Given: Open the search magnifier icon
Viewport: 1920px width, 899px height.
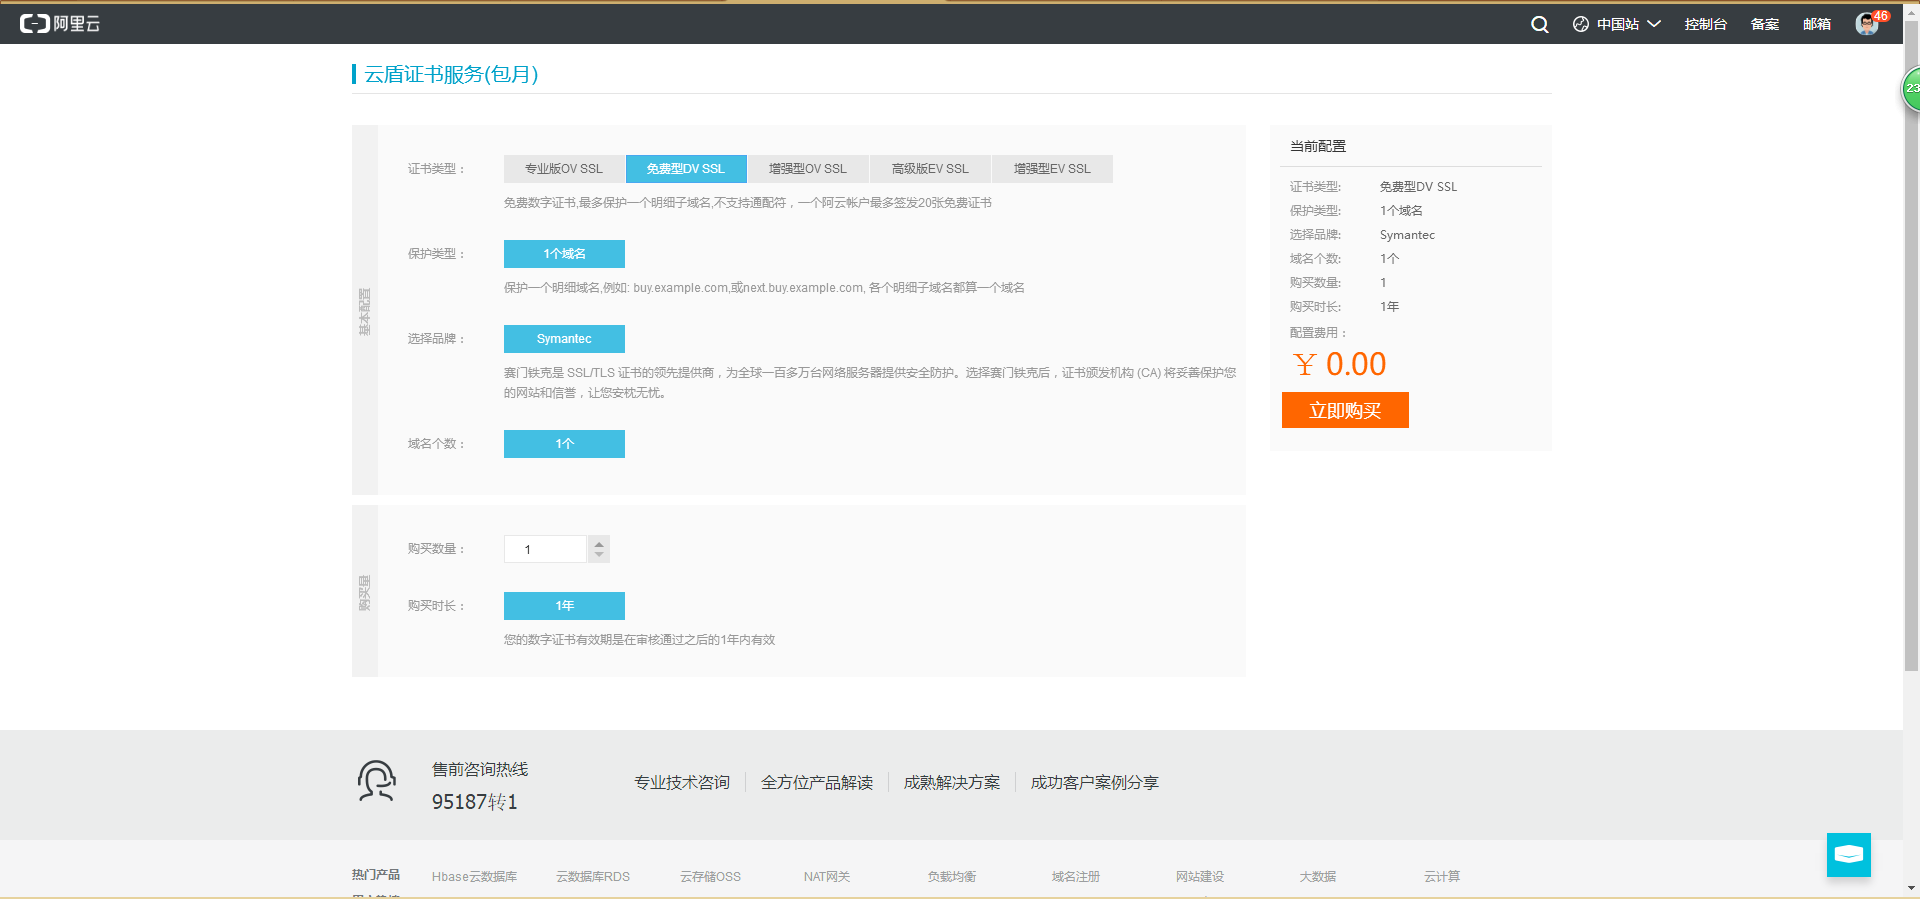Looking at the screenshot, I should coord(1539,25).
